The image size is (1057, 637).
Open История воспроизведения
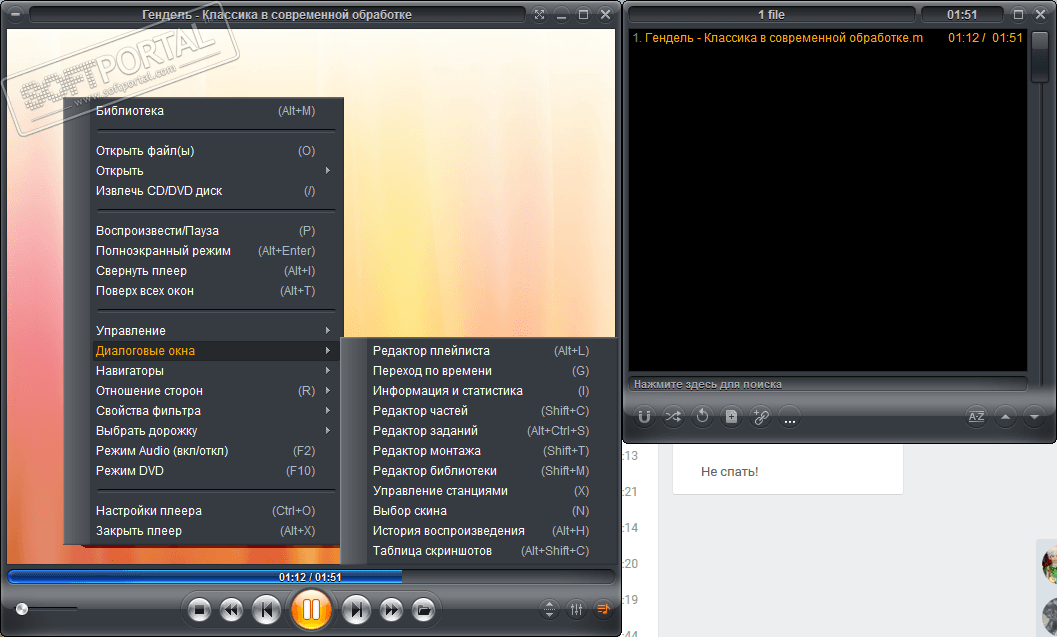[481, 531]
